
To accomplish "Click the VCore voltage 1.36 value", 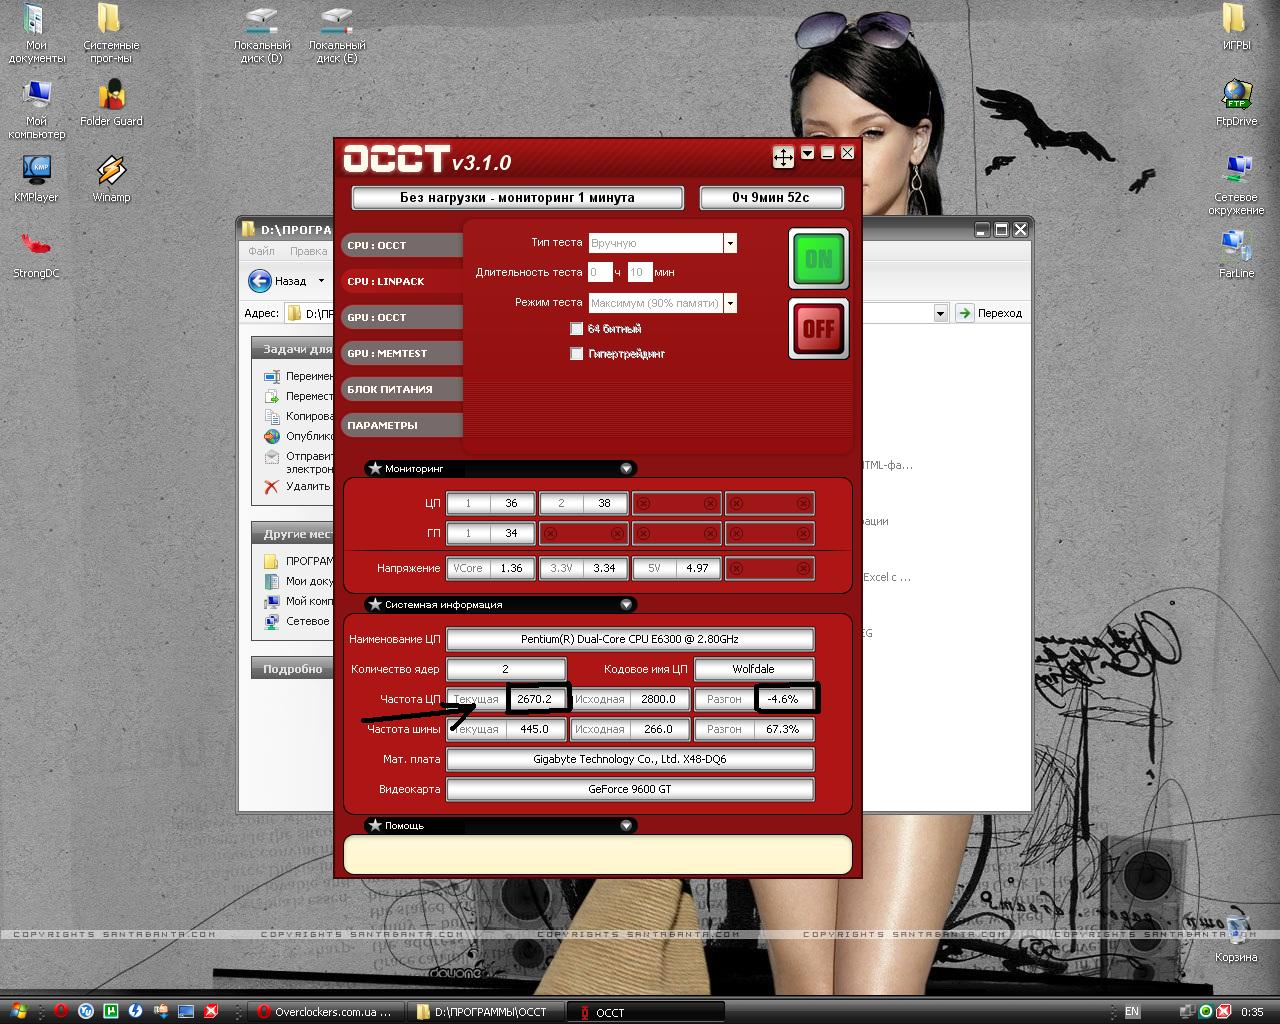I will click(511, 568).
